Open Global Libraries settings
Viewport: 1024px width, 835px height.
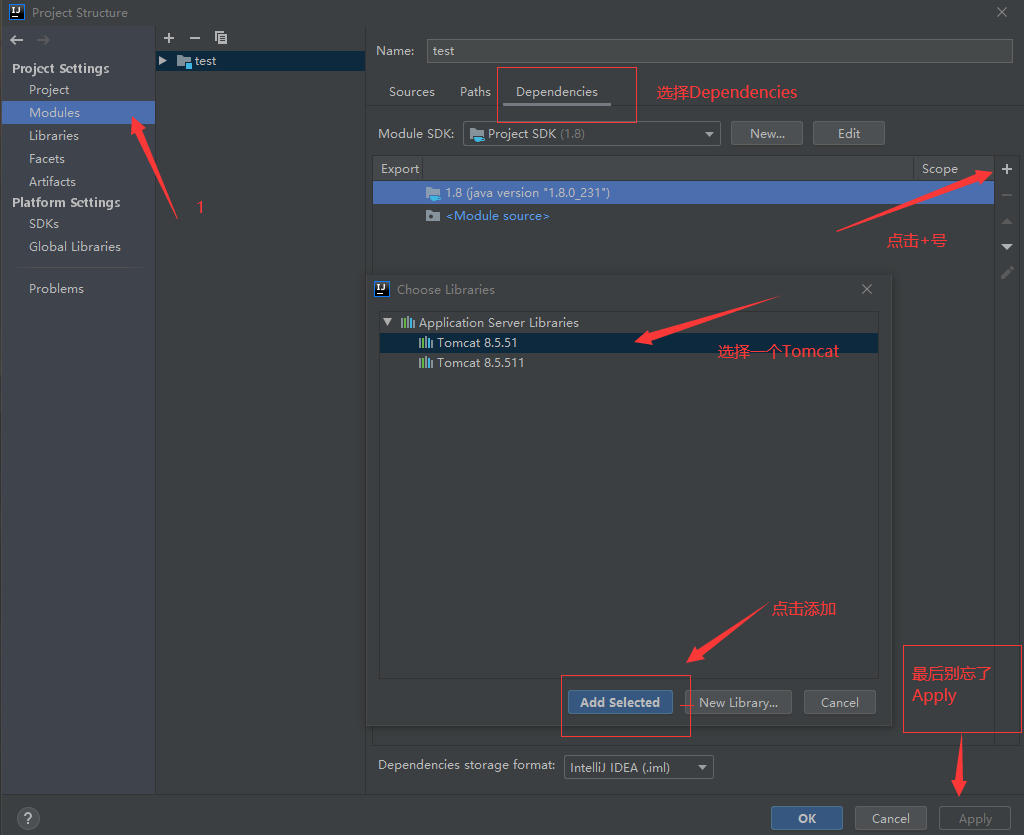[74, 247]
